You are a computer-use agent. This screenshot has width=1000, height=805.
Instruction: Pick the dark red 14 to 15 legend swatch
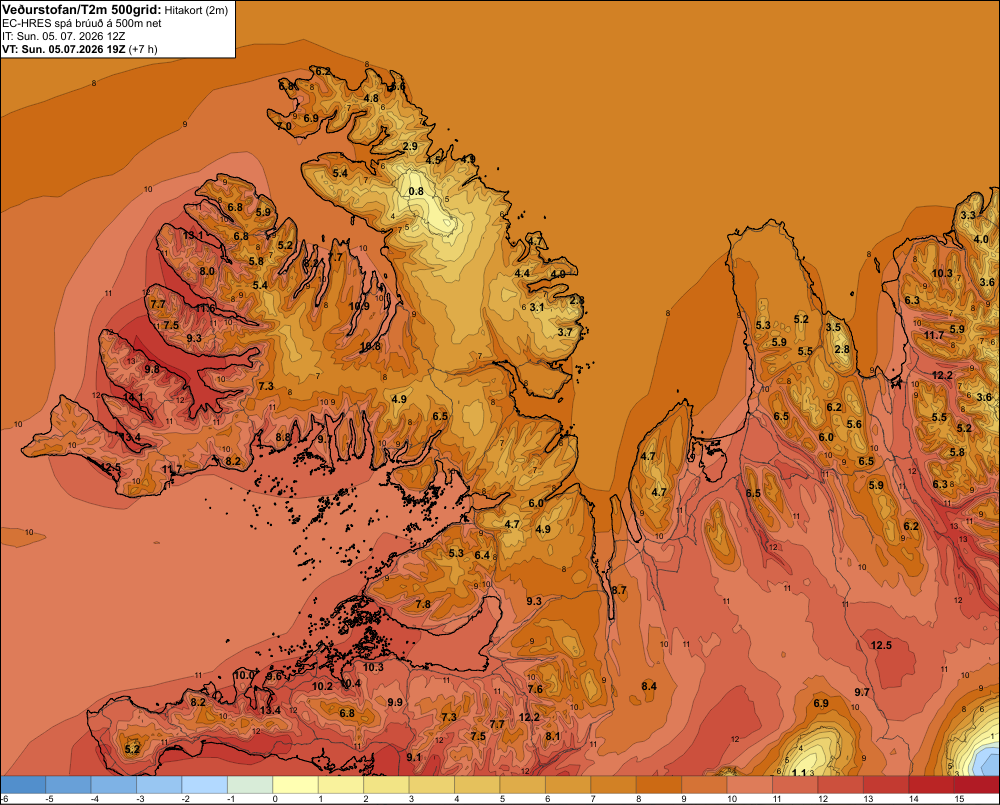coord(930,785)
